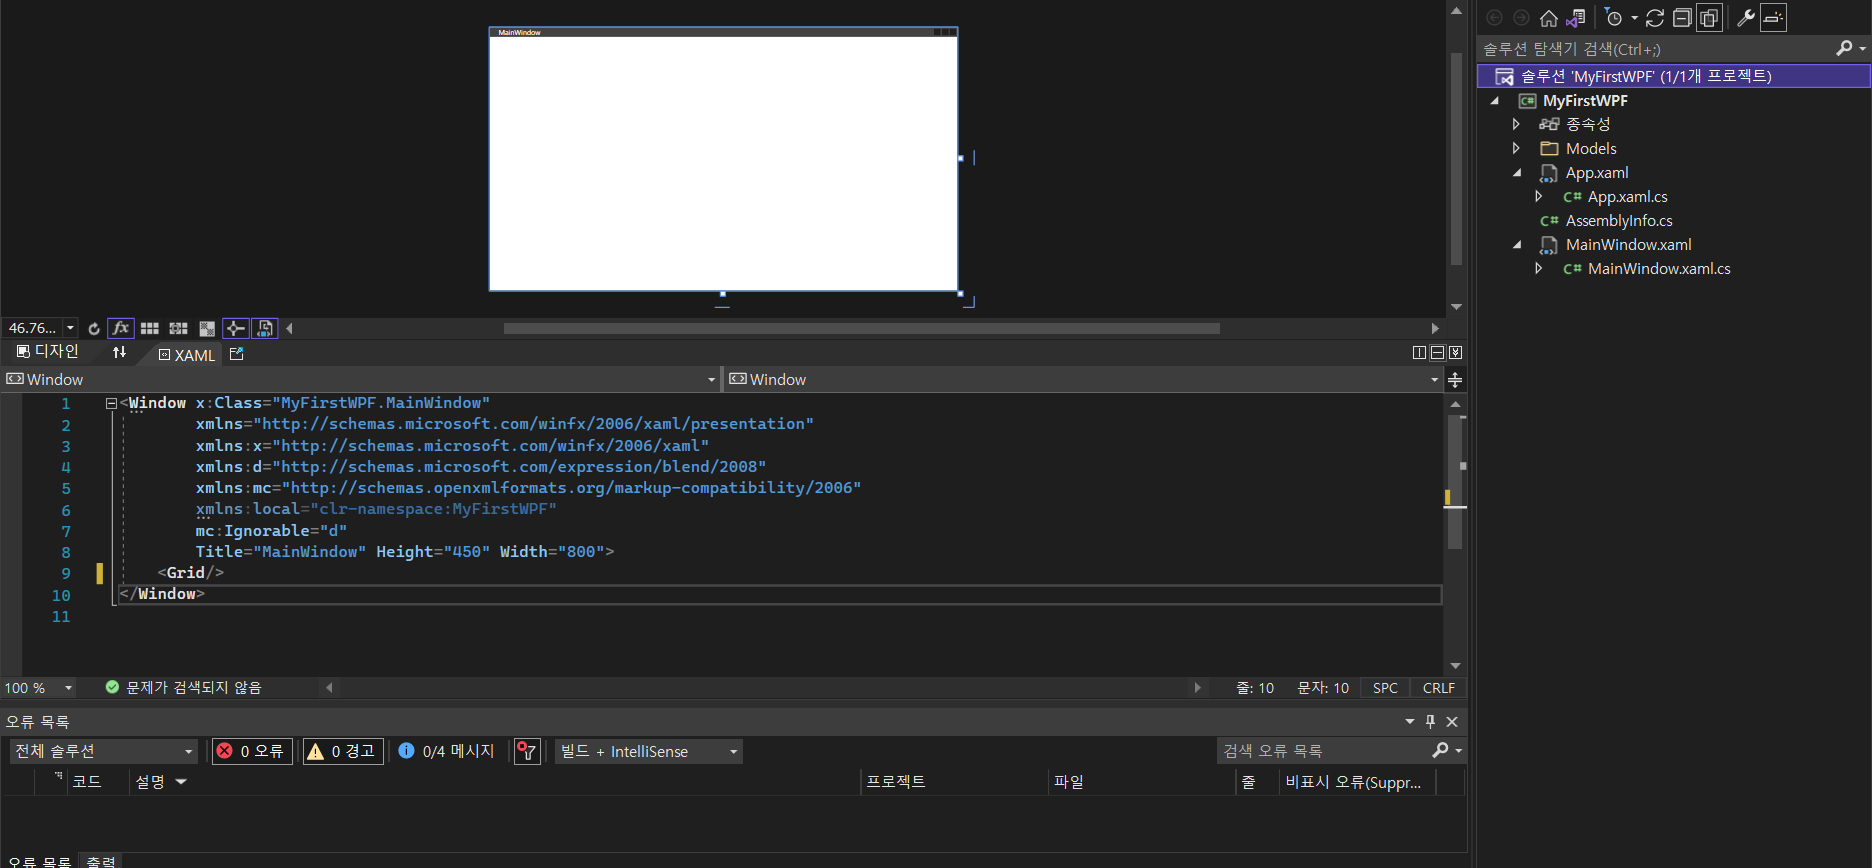The height and width of the screenshot is (868, 1872).
Task: Collapse the XAML pane icon
Action: point(1455,353)
